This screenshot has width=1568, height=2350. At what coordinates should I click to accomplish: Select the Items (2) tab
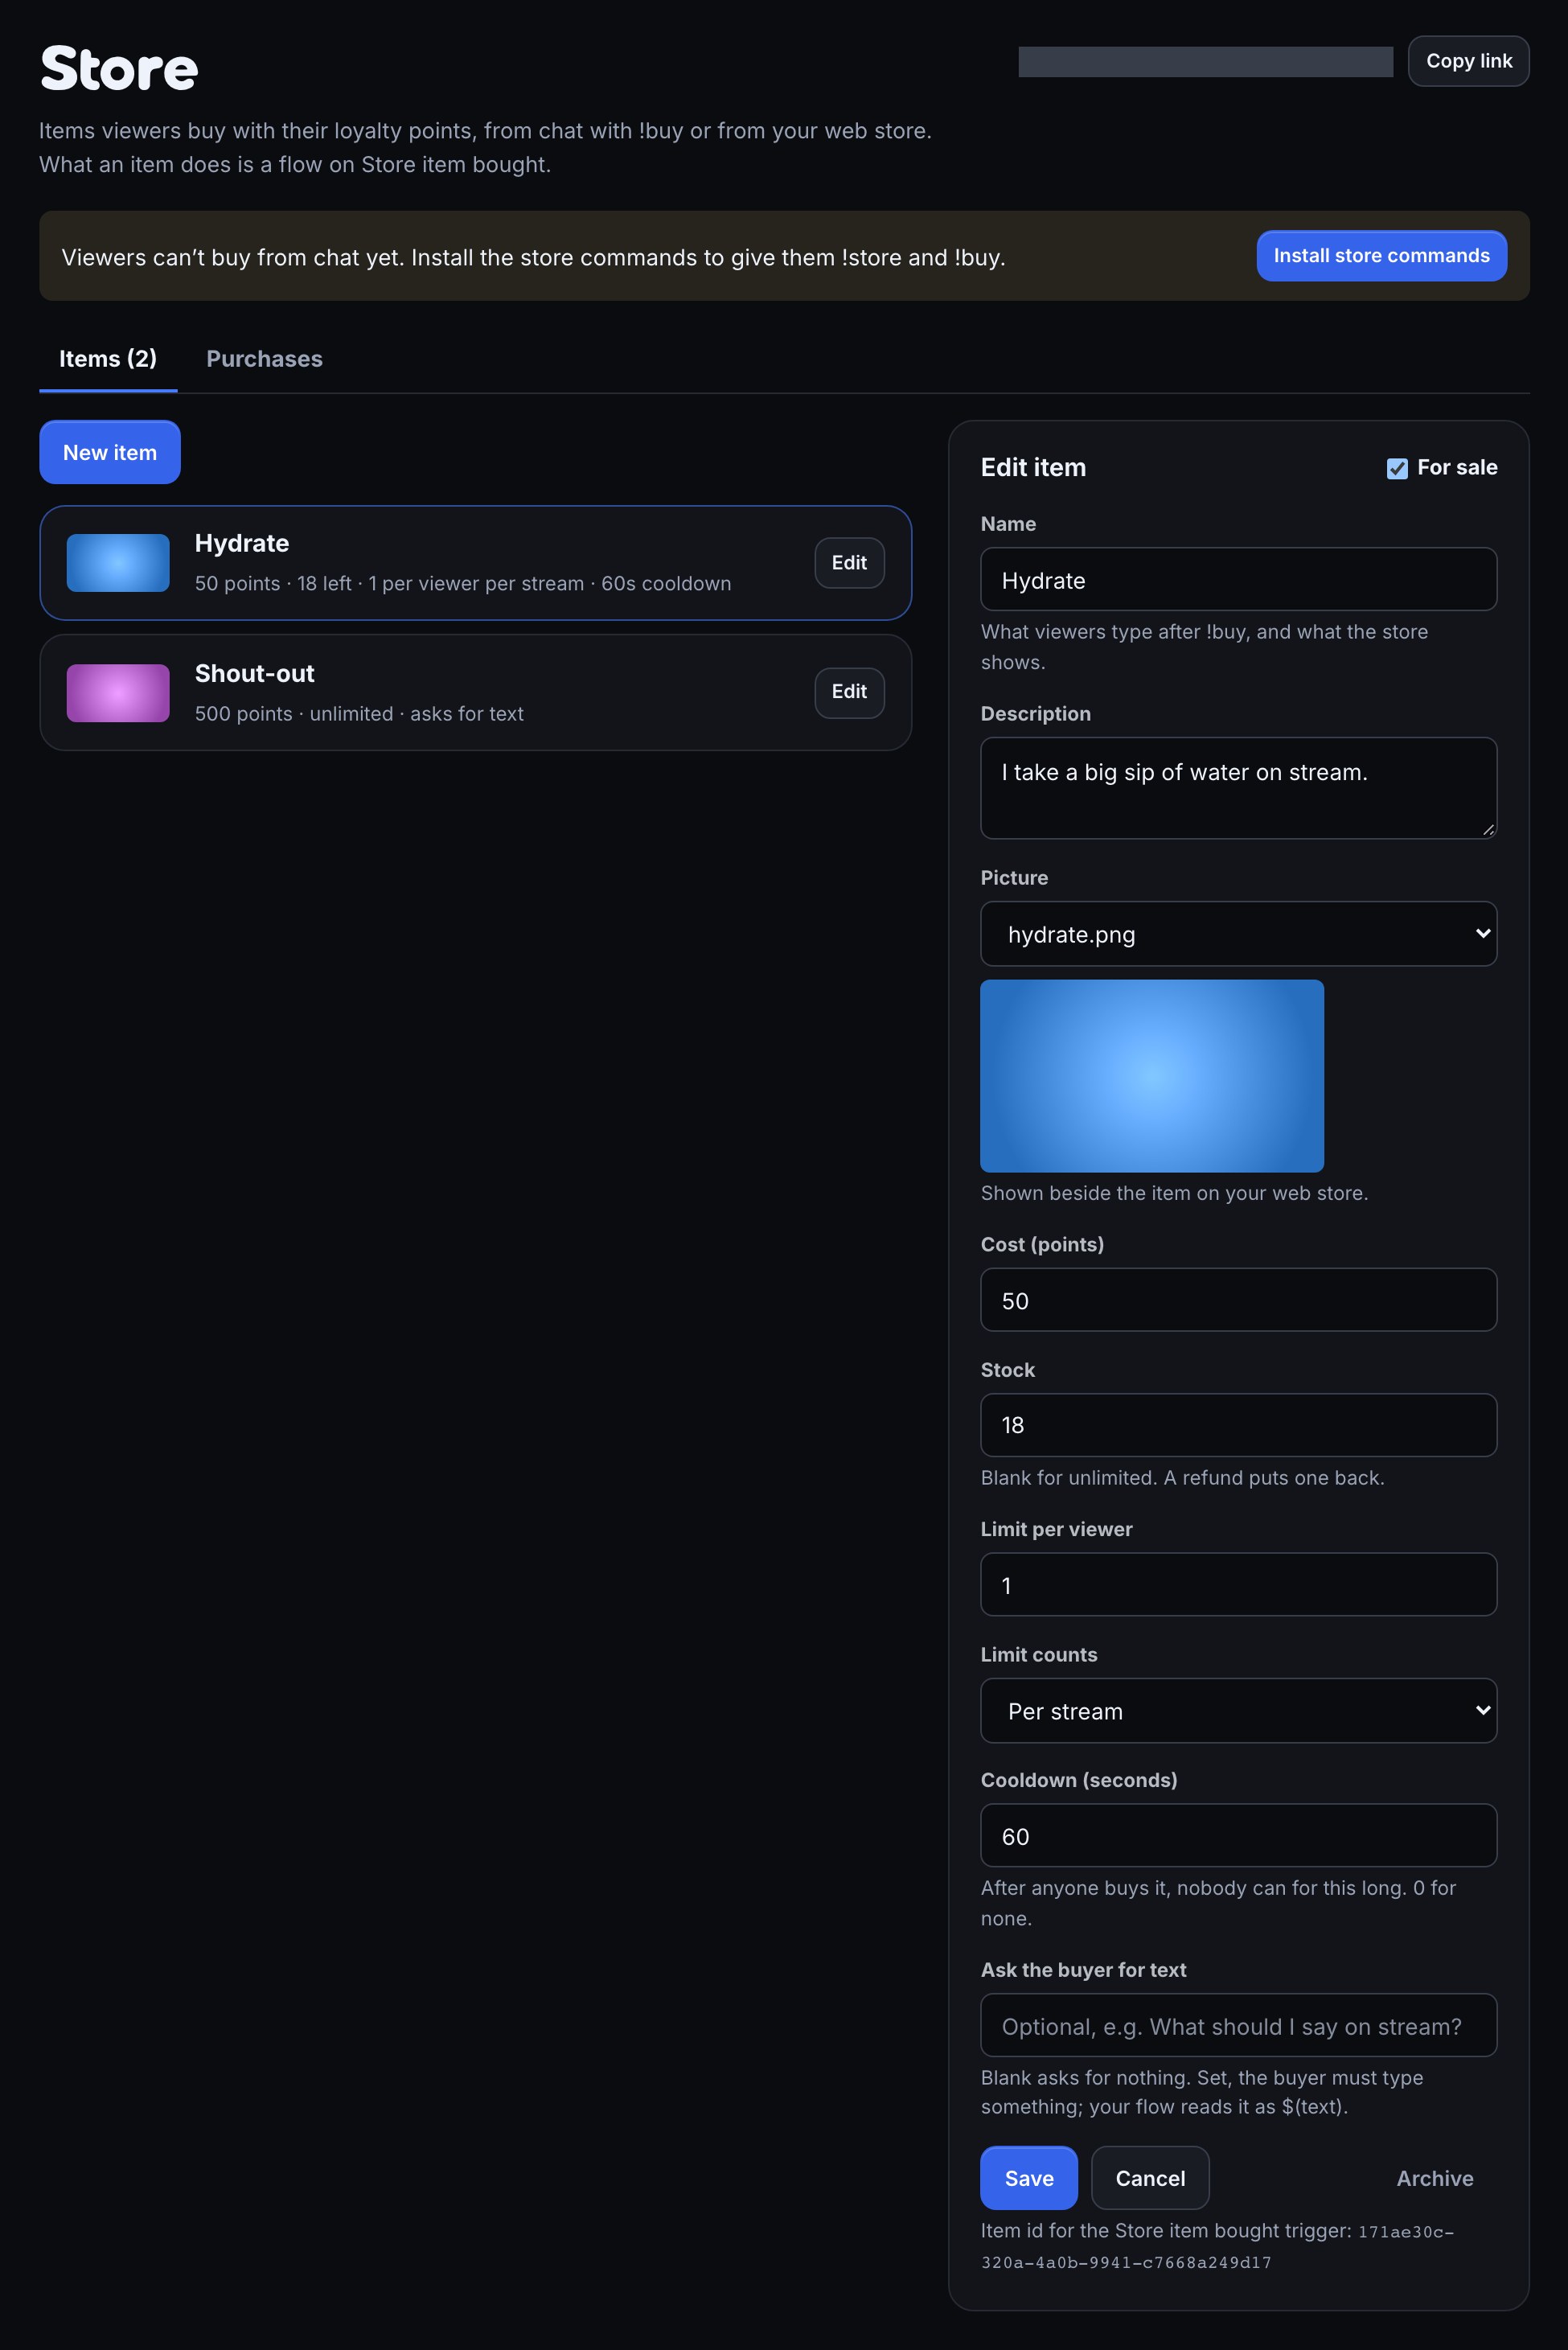coord(108,359)
